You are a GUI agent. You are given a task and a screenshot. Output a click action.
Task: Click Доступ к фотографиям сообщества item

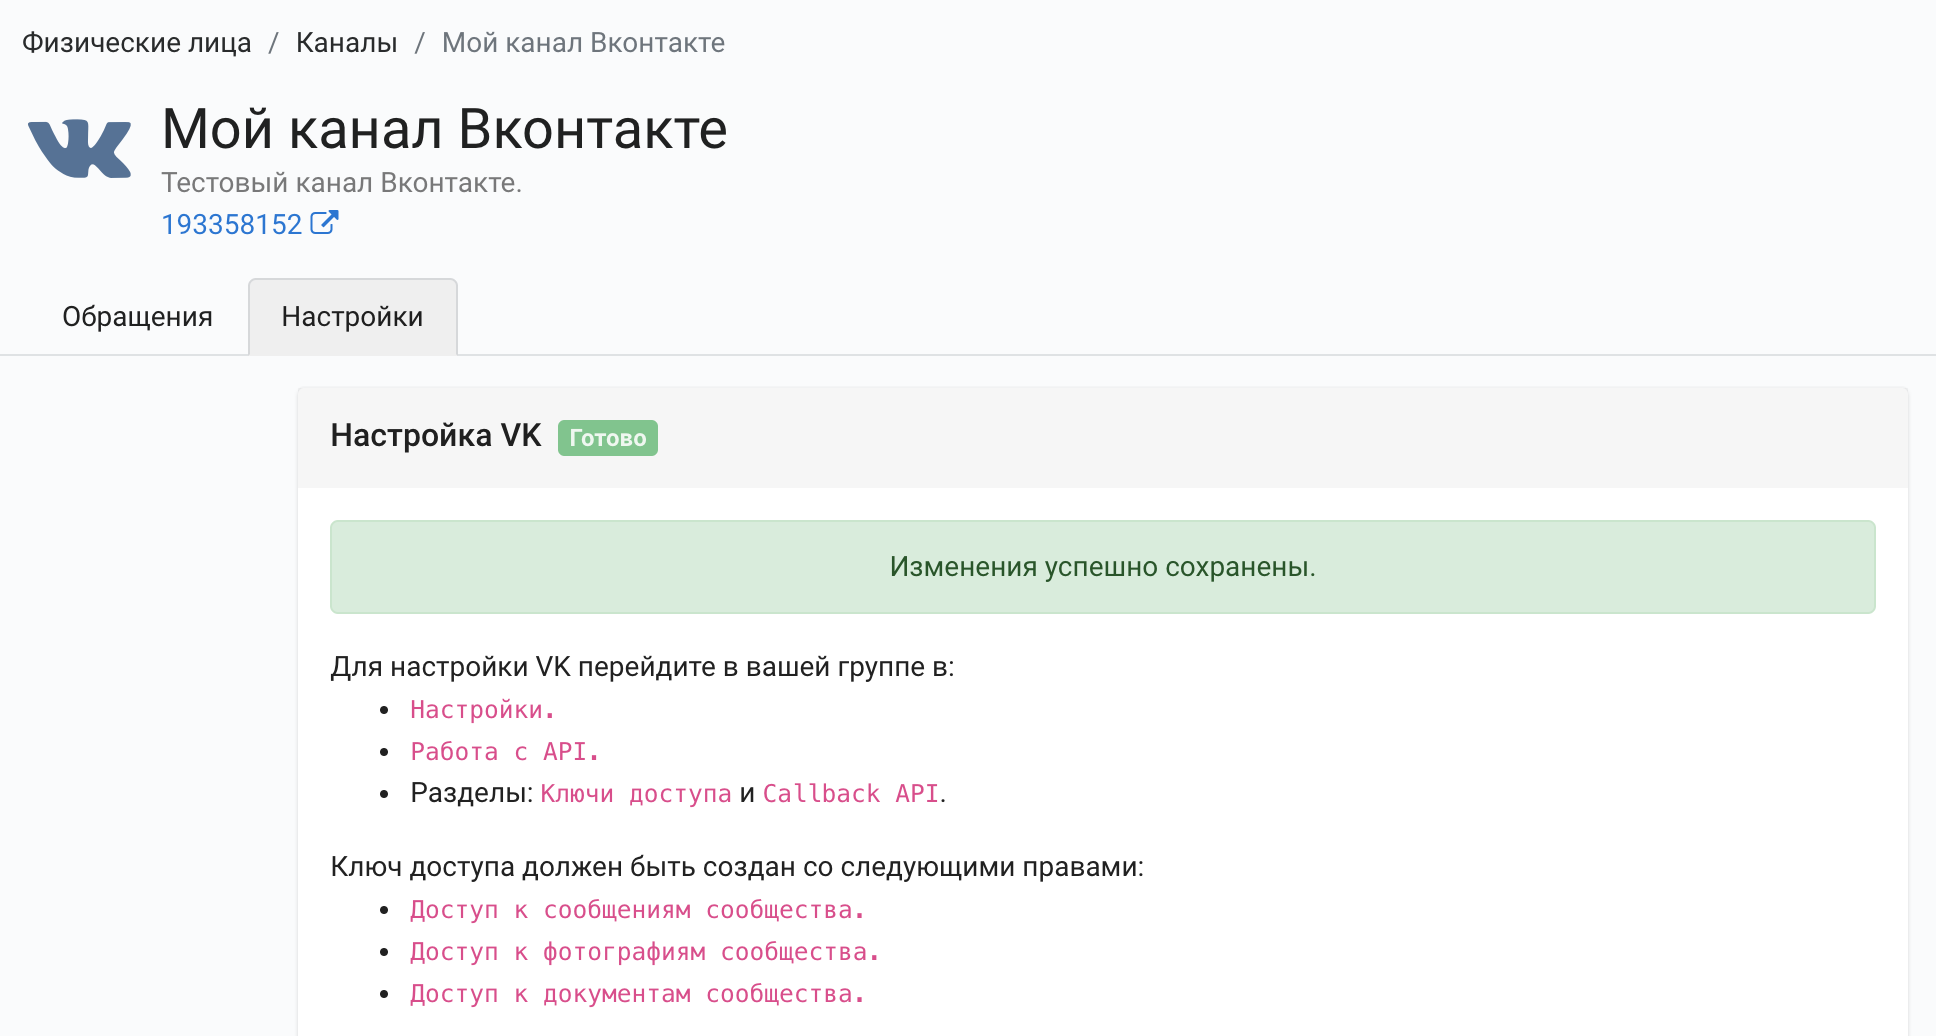[645, 952]
